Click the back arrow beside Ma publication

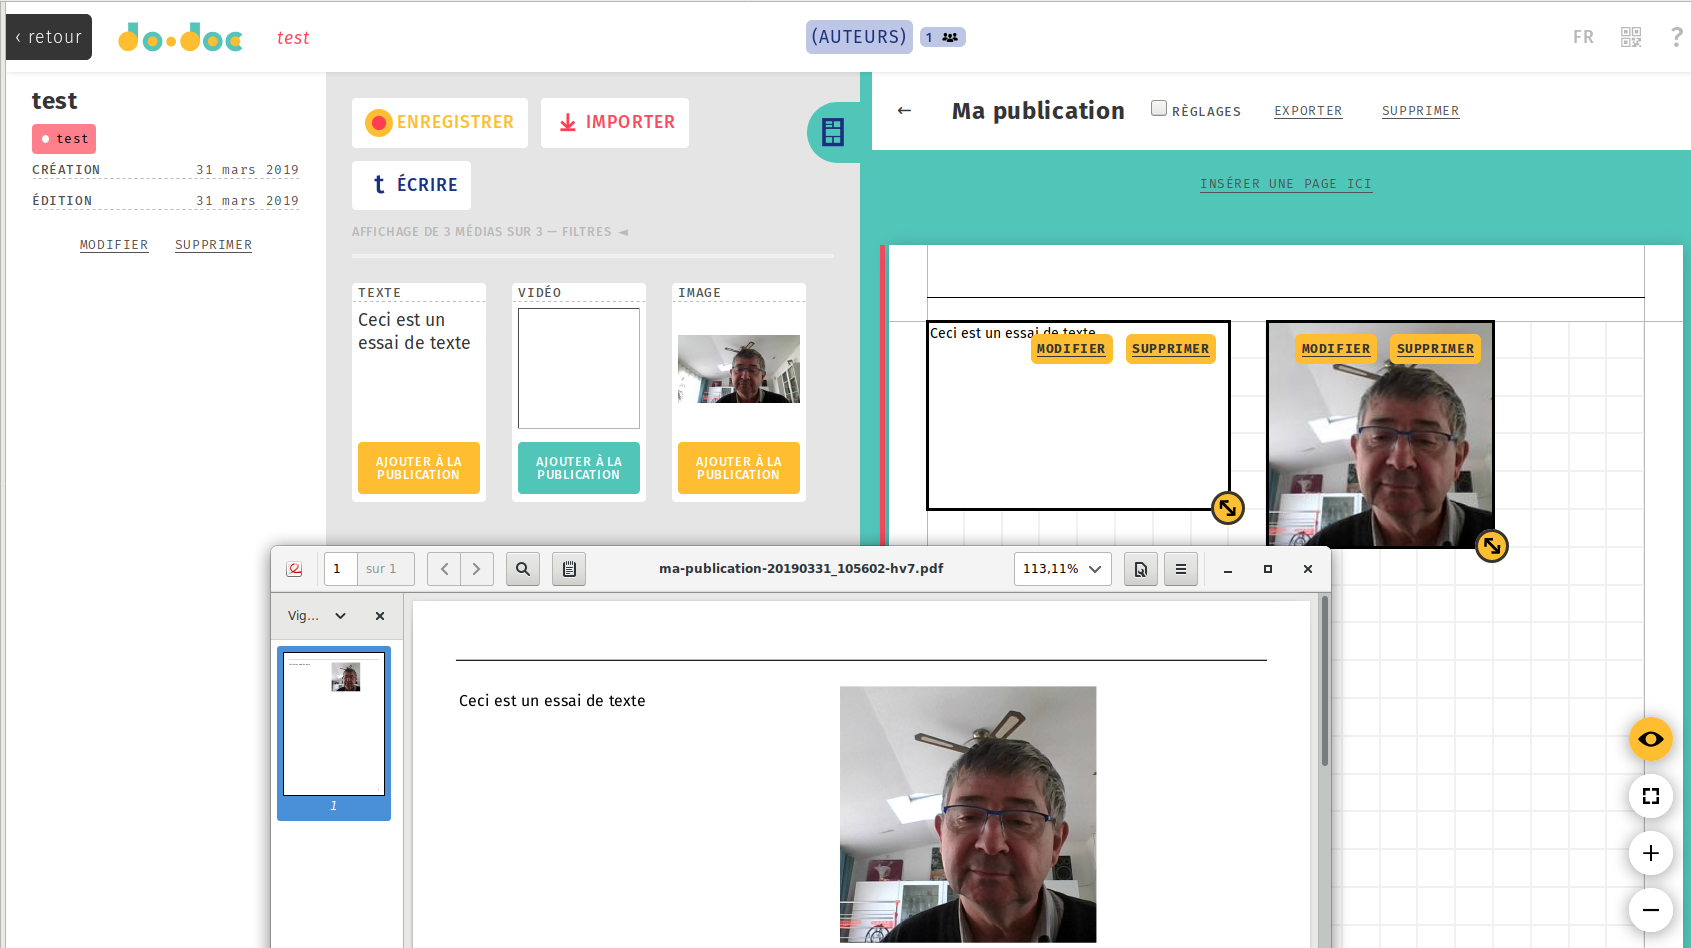point(904,111)
